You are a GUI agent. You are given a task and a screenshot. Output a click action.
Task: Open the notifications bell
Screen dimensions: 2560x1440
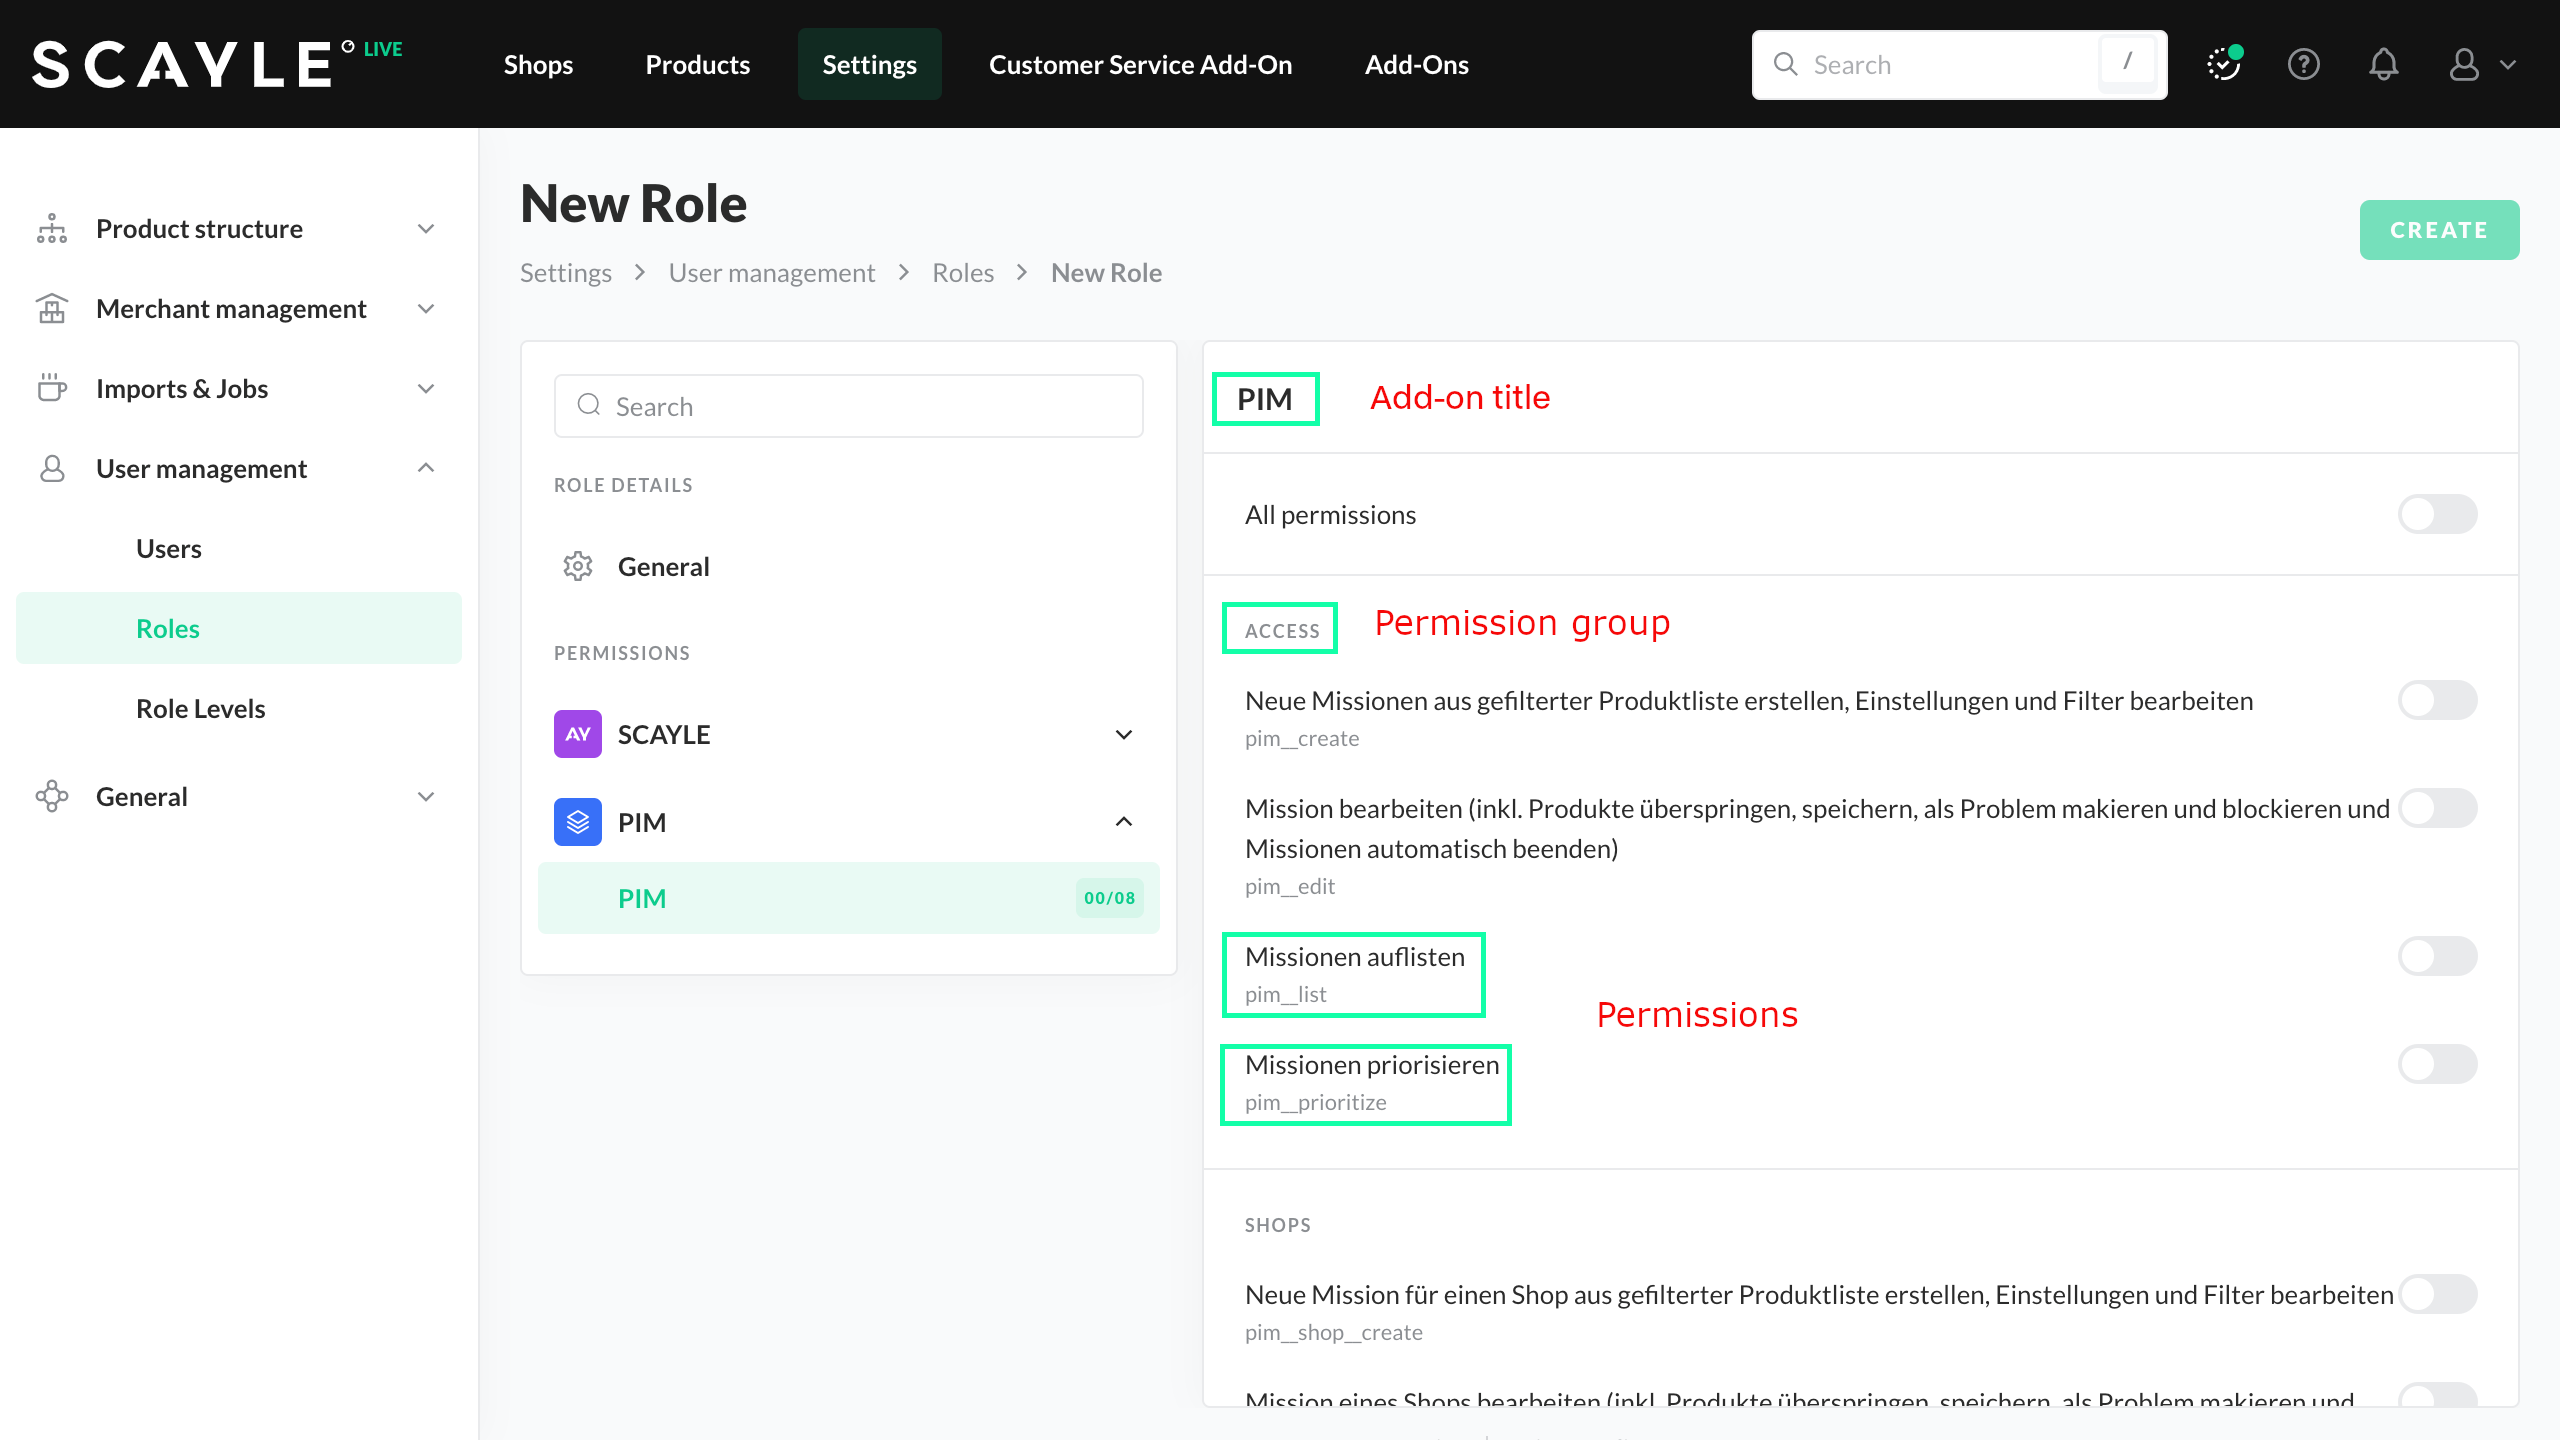tap(2383, 65)
